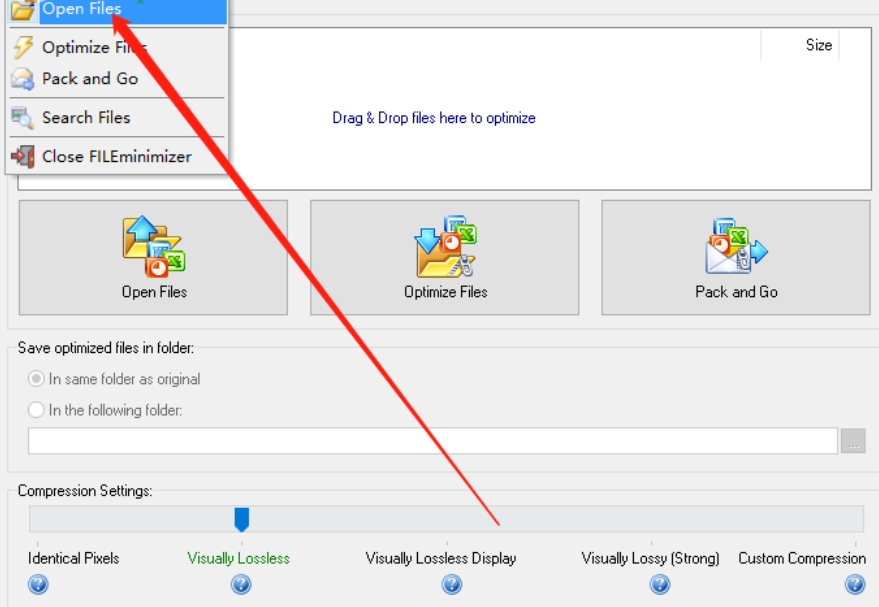Click the magnifier icon next to Search Files
The image size is (879, 607).
point(23,118)
